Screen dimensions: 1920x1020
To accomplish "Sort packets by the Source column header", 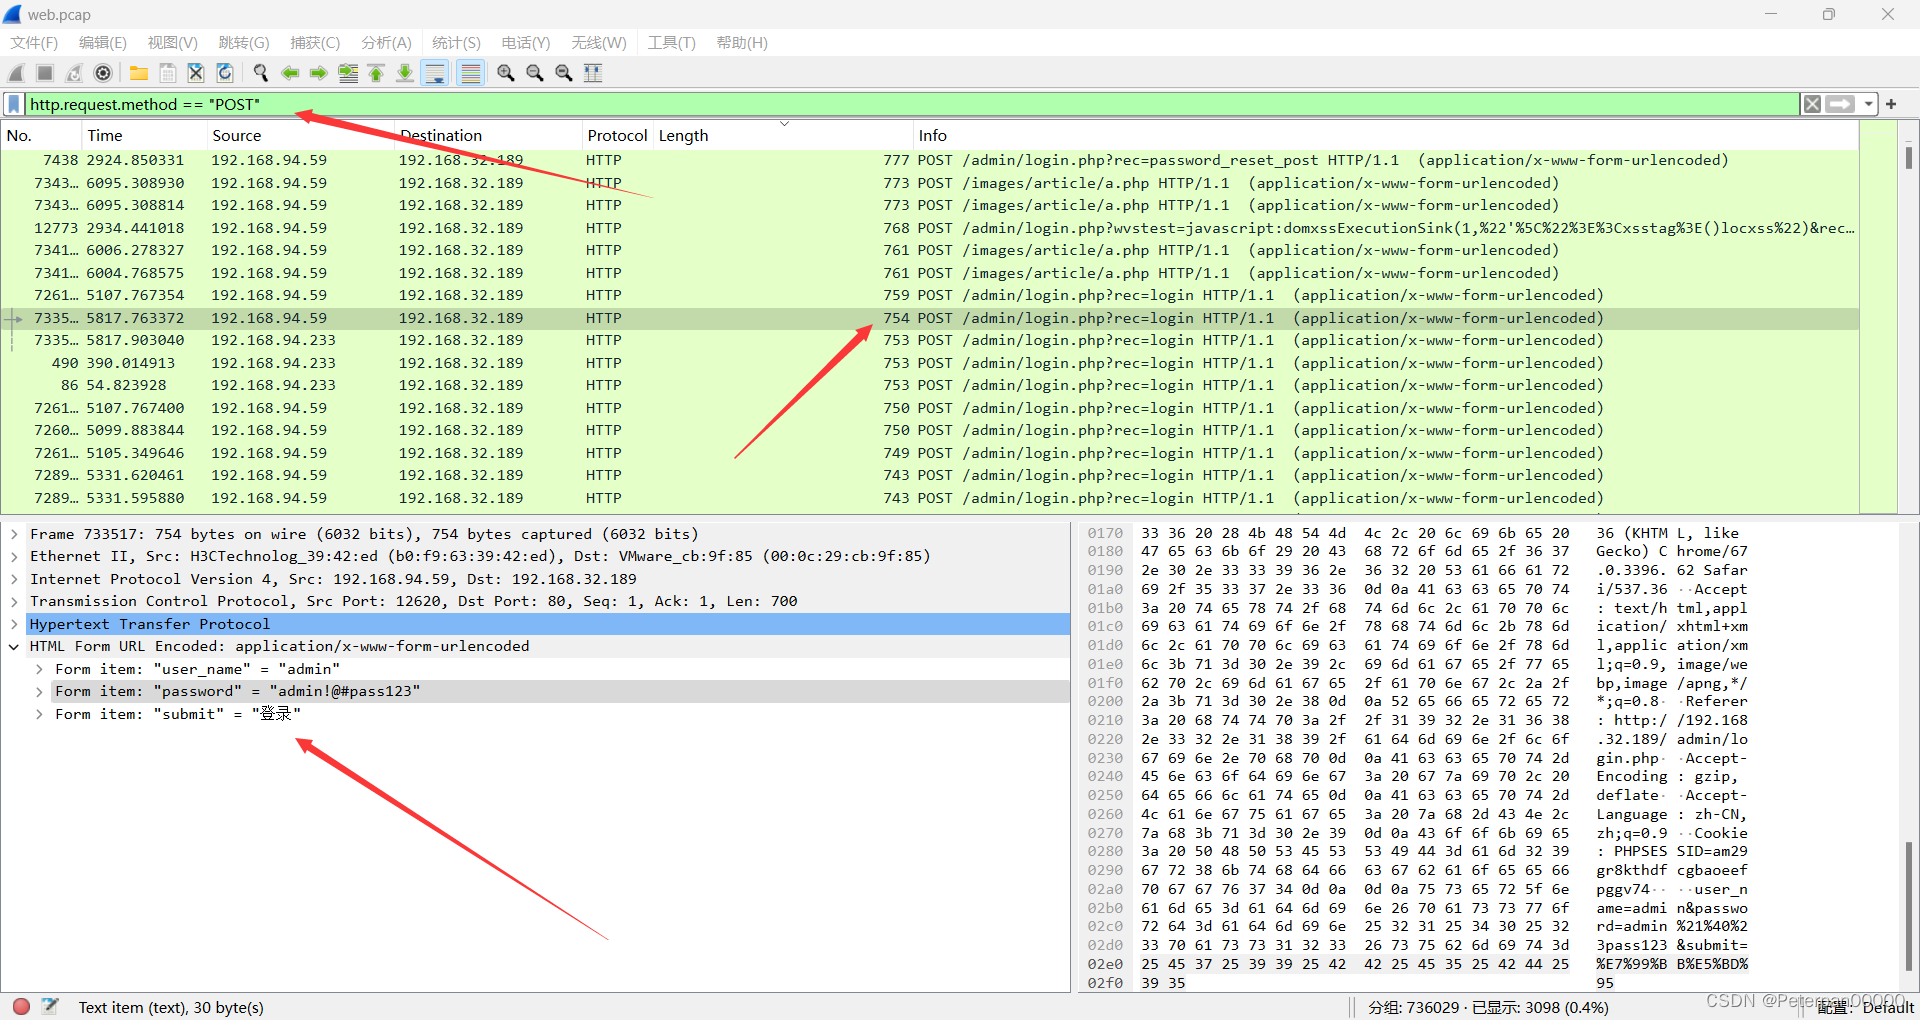I will pos(300,135).
